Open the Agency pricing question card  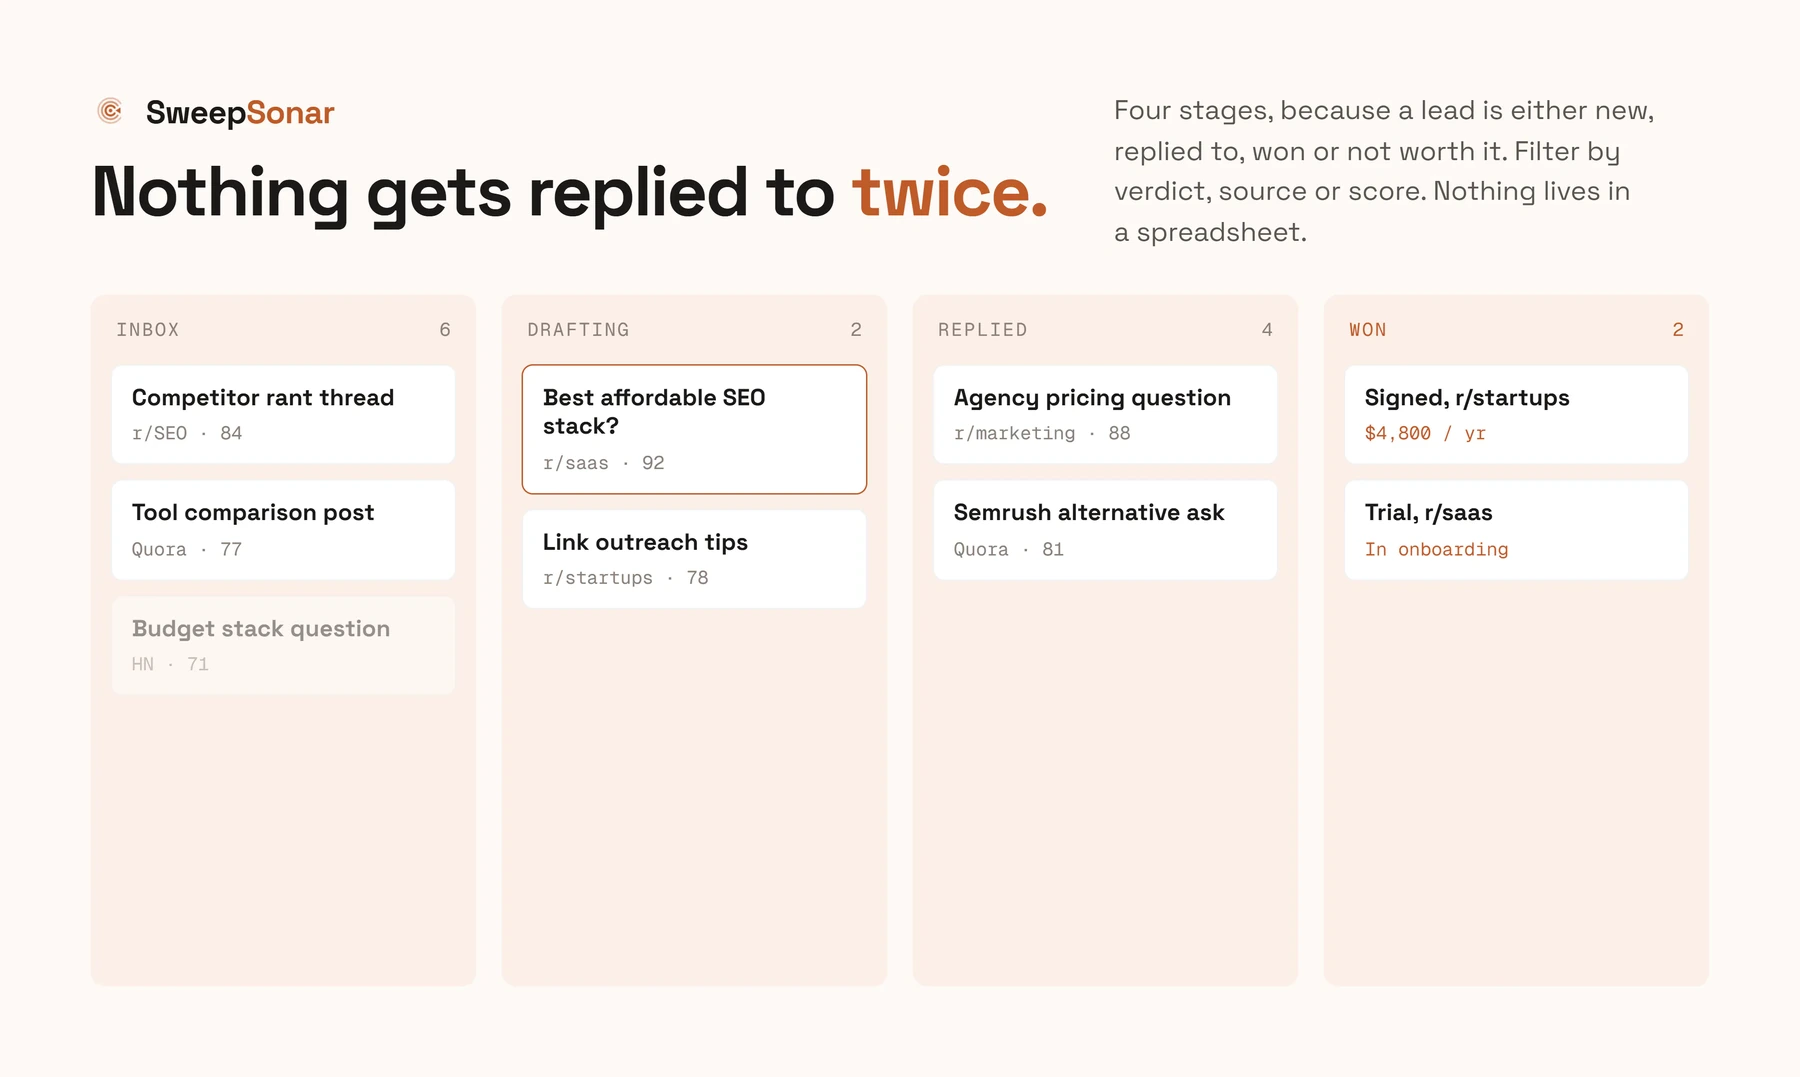[1105, 414]
